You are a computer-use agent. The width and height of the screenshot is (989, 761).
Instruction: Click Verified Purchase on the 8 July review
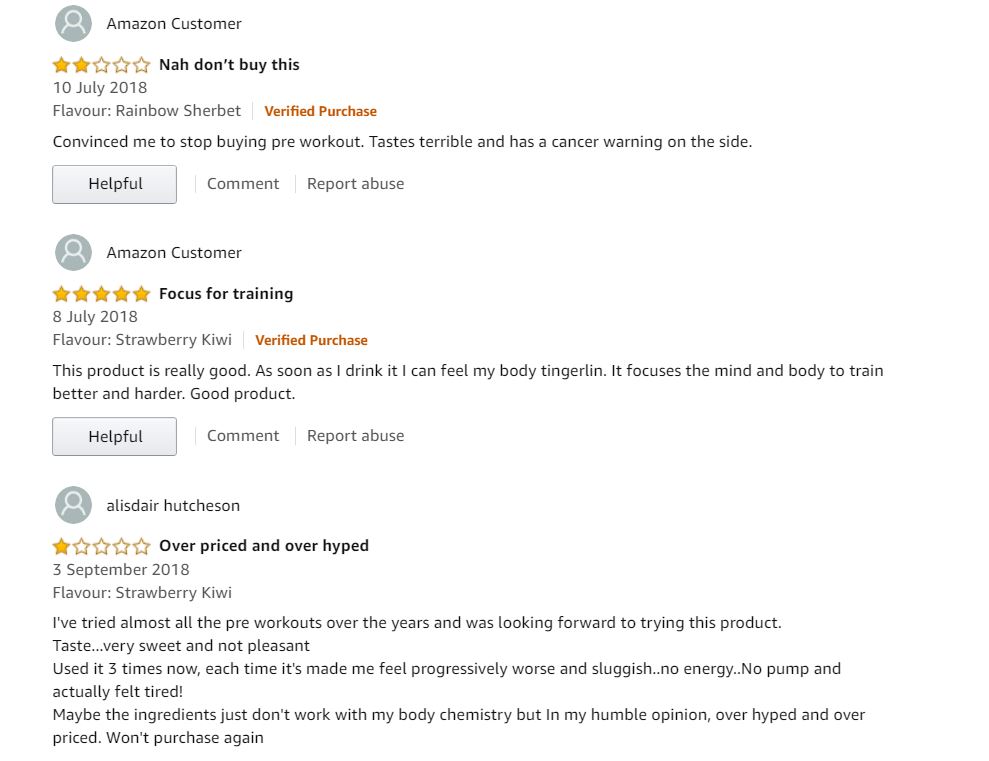click(x=311, y=340)
